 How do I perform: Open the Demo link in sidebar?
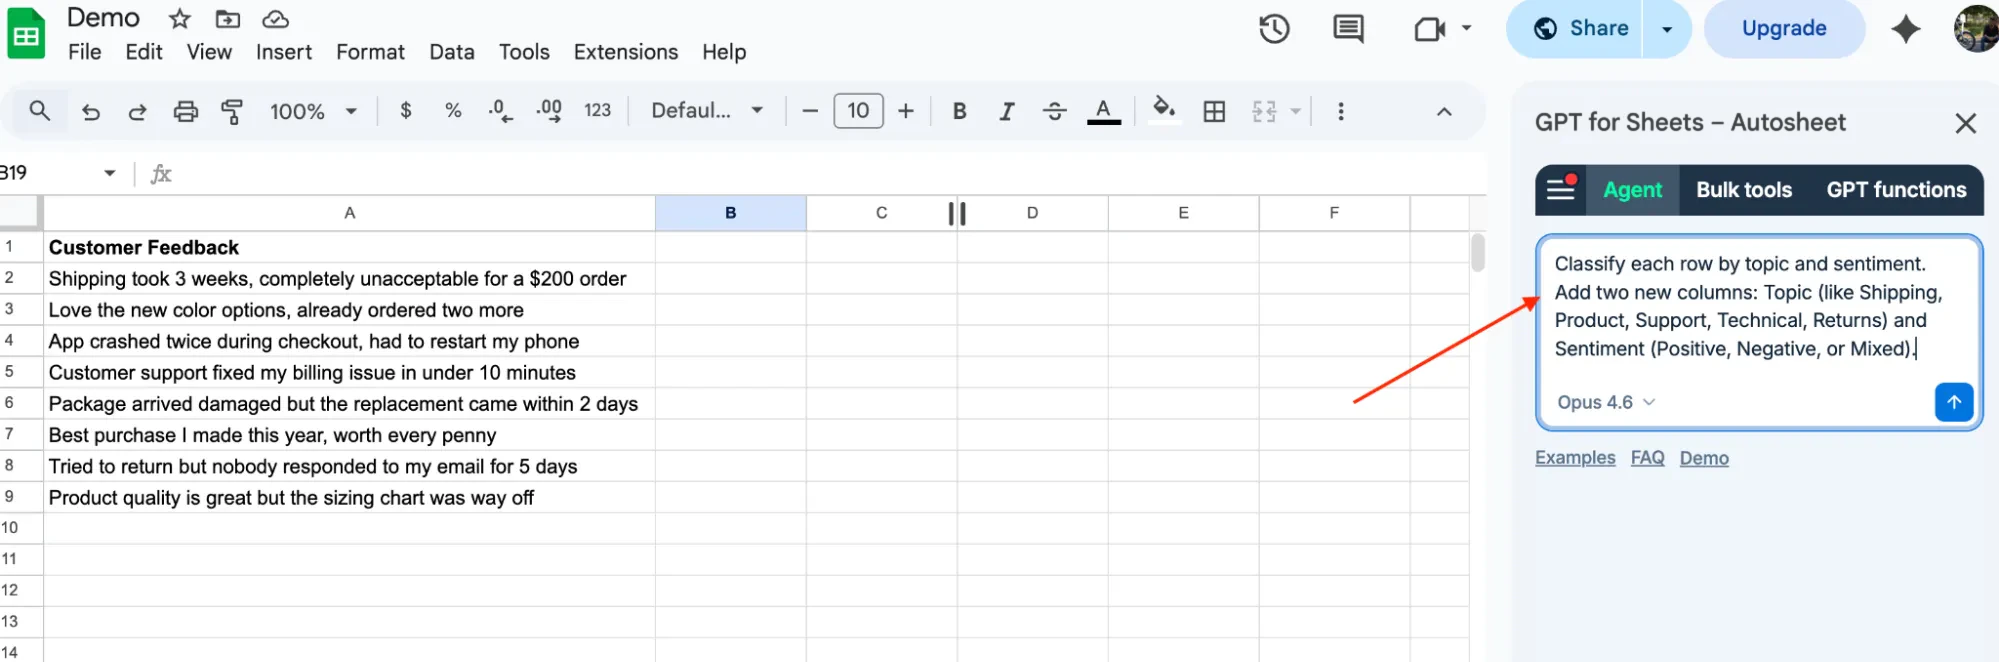[1704, 457]
